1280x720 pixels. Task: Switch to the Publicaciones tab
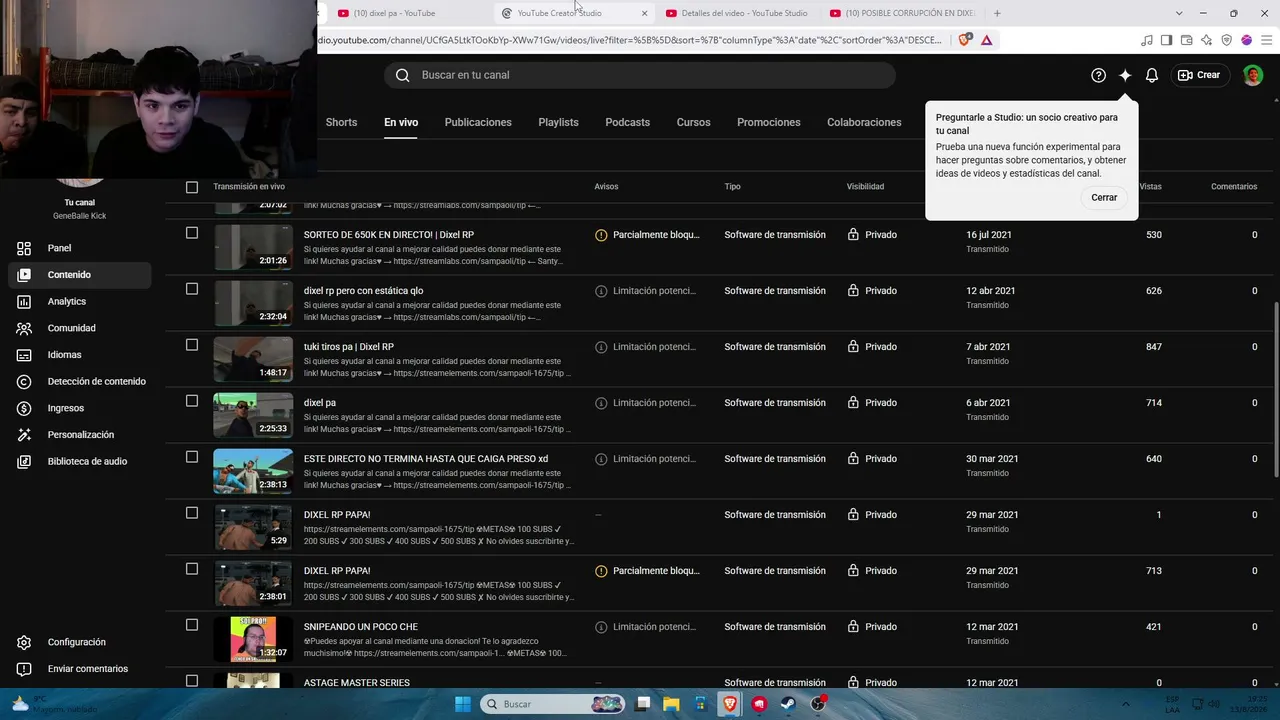478,122
